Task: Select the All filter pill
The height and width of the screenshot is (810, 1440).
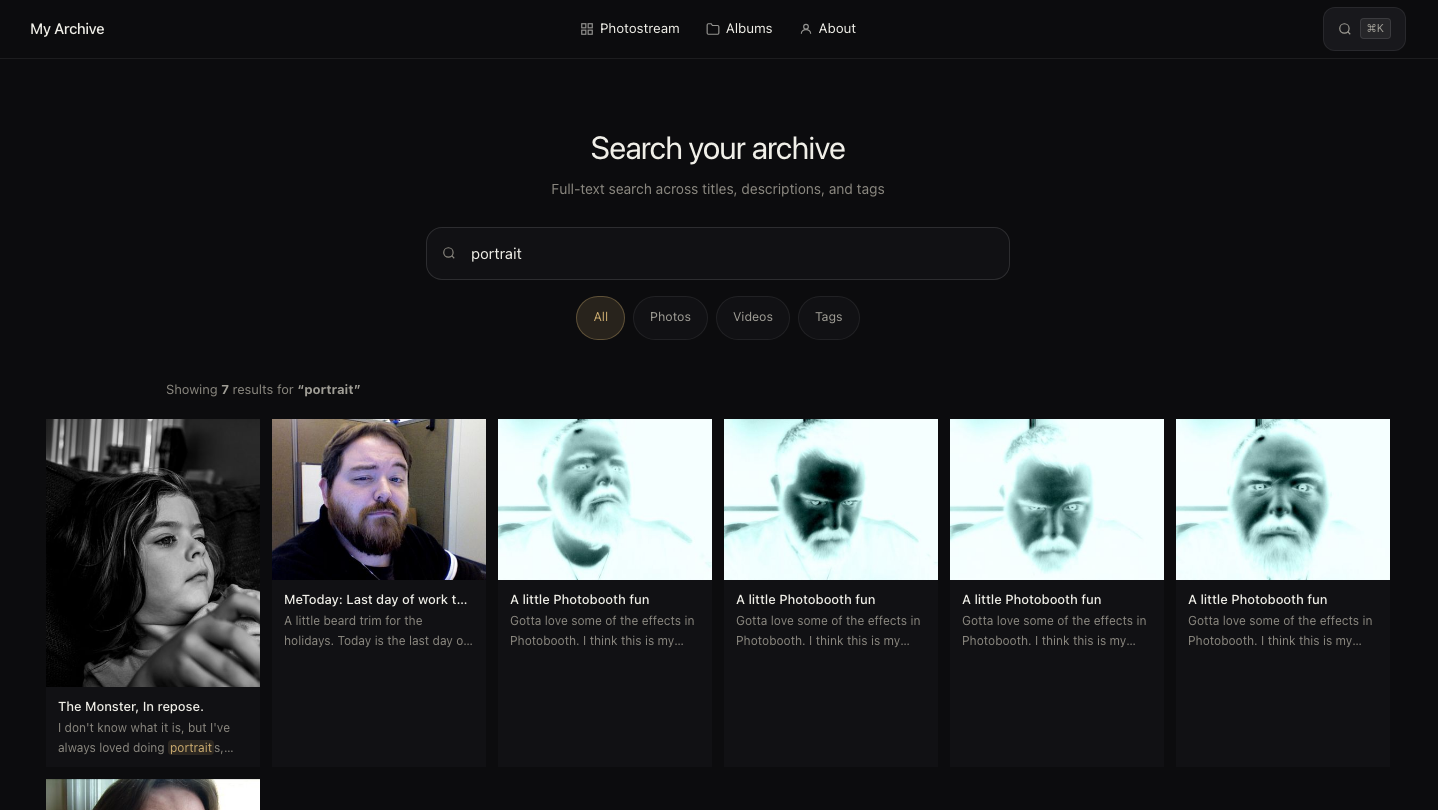Action: tap(600, 318)
